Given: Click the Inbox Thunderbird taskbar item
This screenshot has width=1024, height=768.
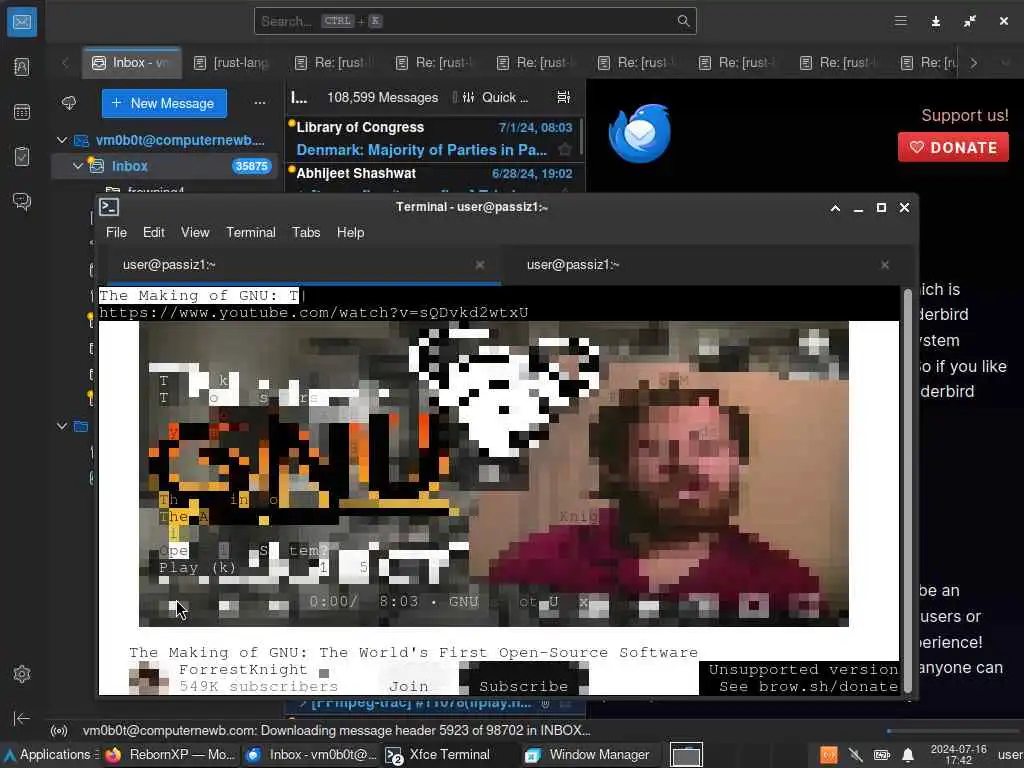Looking at the screenshot, I should pos(311,755).
